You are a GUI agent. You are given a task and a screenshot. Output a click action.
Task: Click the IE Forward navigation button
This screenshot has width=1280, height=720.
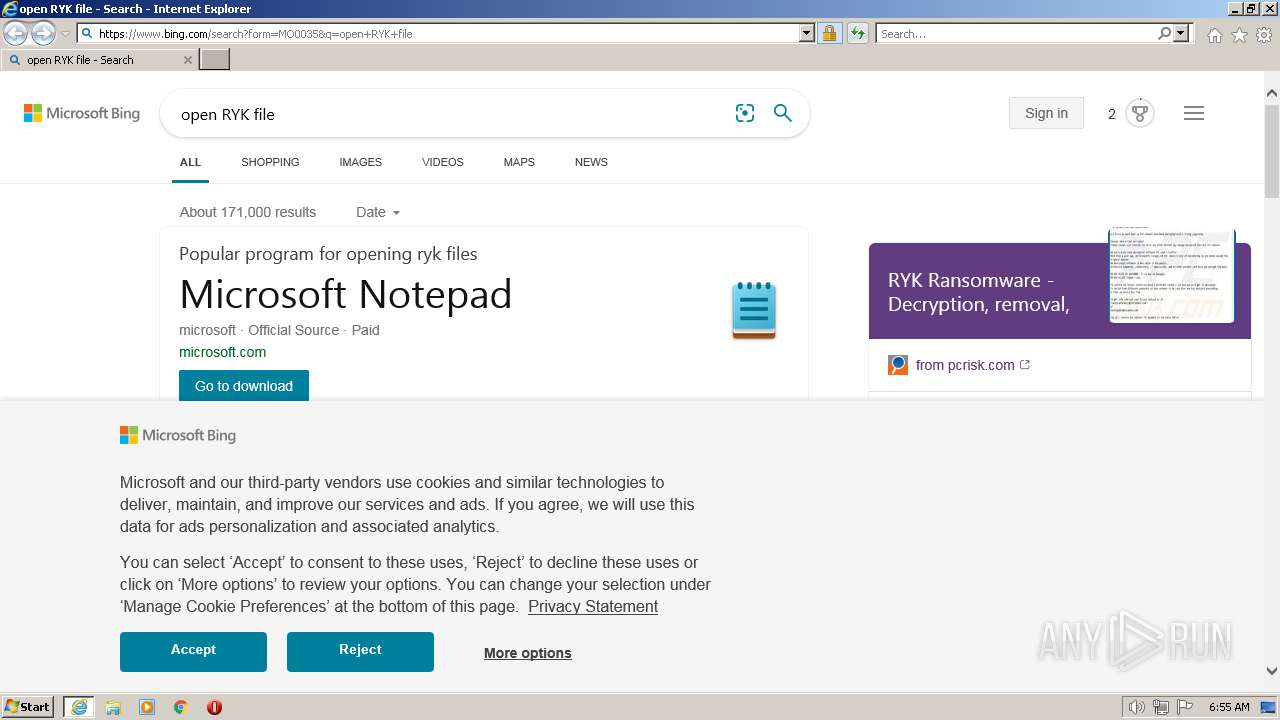(x=43, y=34)
